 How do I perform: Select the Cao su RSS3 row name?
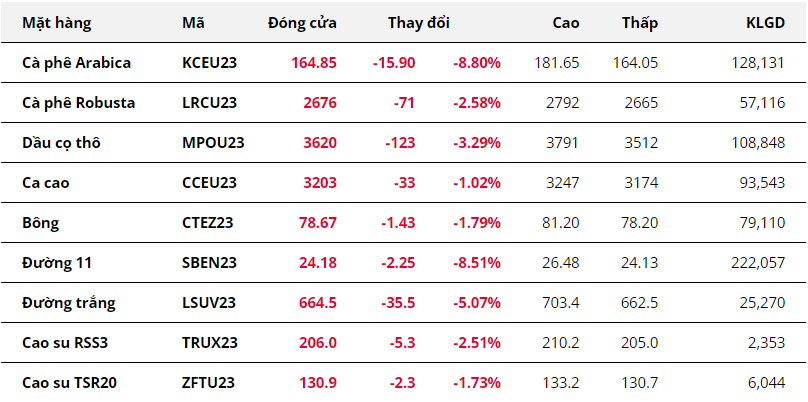tap(66, 342)
